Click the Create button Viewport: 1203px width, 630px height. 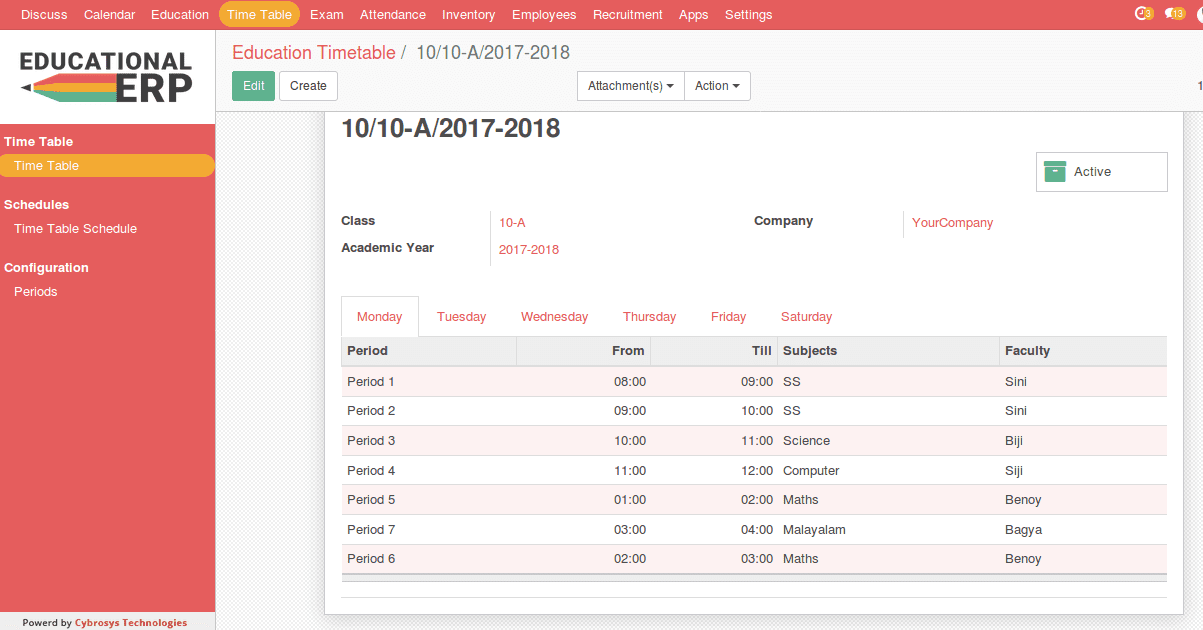tap(308, 86)
